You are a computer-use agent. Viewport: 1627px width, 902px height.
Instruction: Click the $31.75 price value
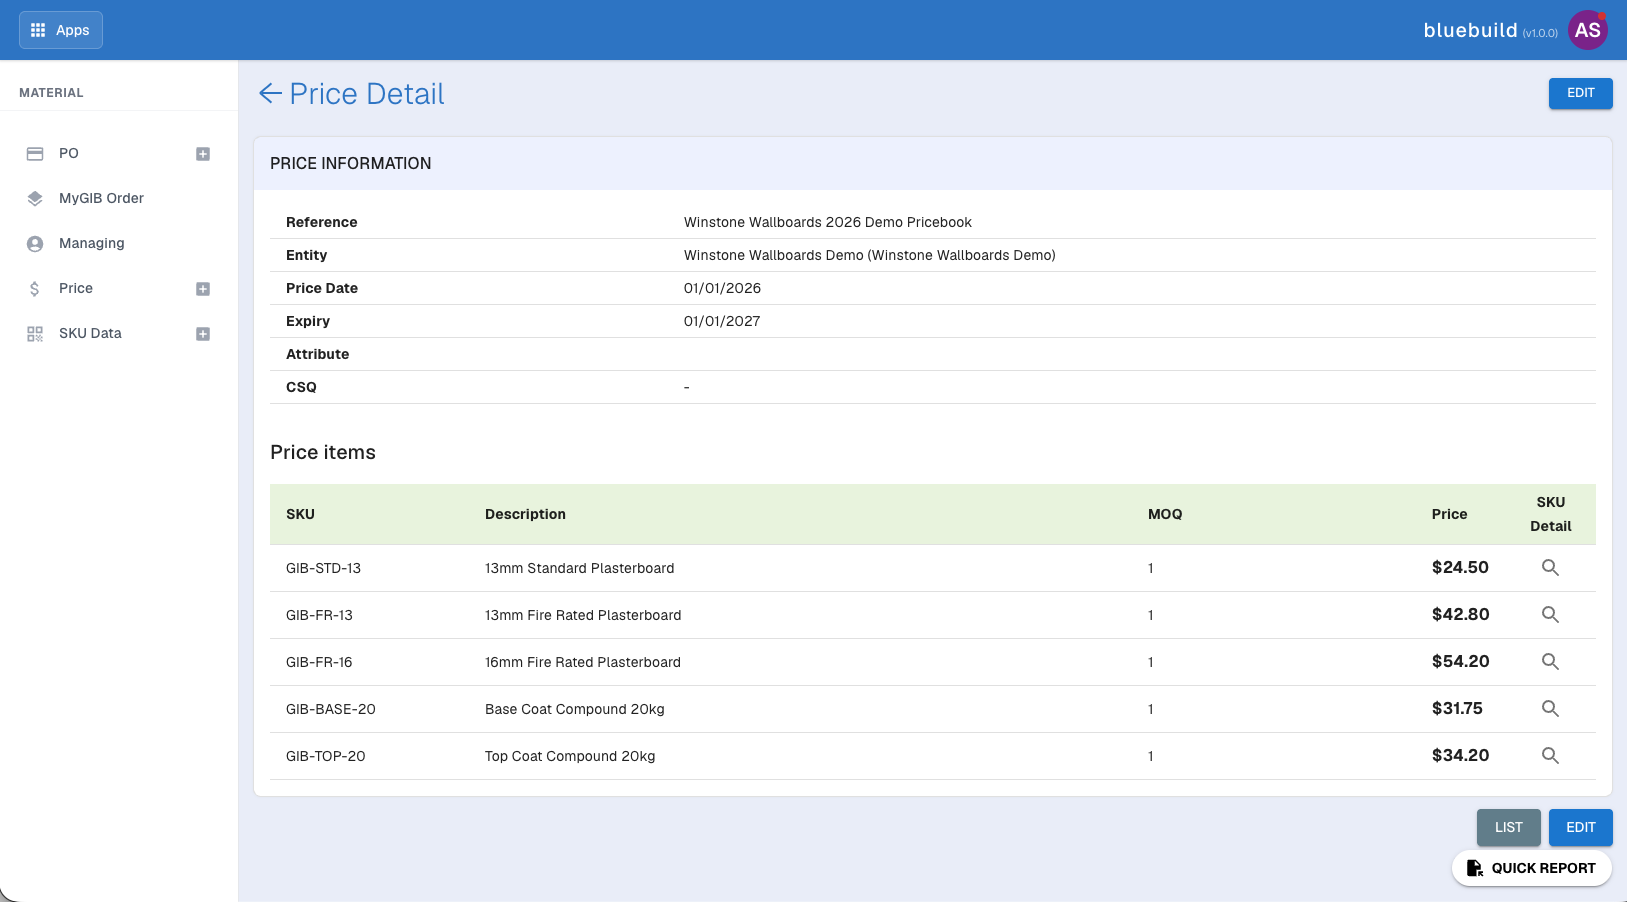tap(1457, 708)
